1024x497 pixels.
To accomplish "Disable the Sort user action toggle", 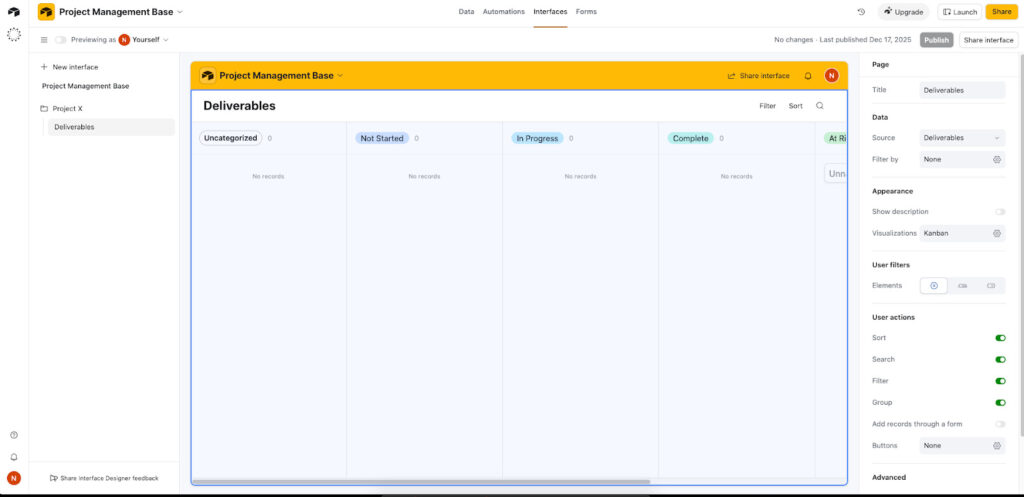I will point(1000,338).
